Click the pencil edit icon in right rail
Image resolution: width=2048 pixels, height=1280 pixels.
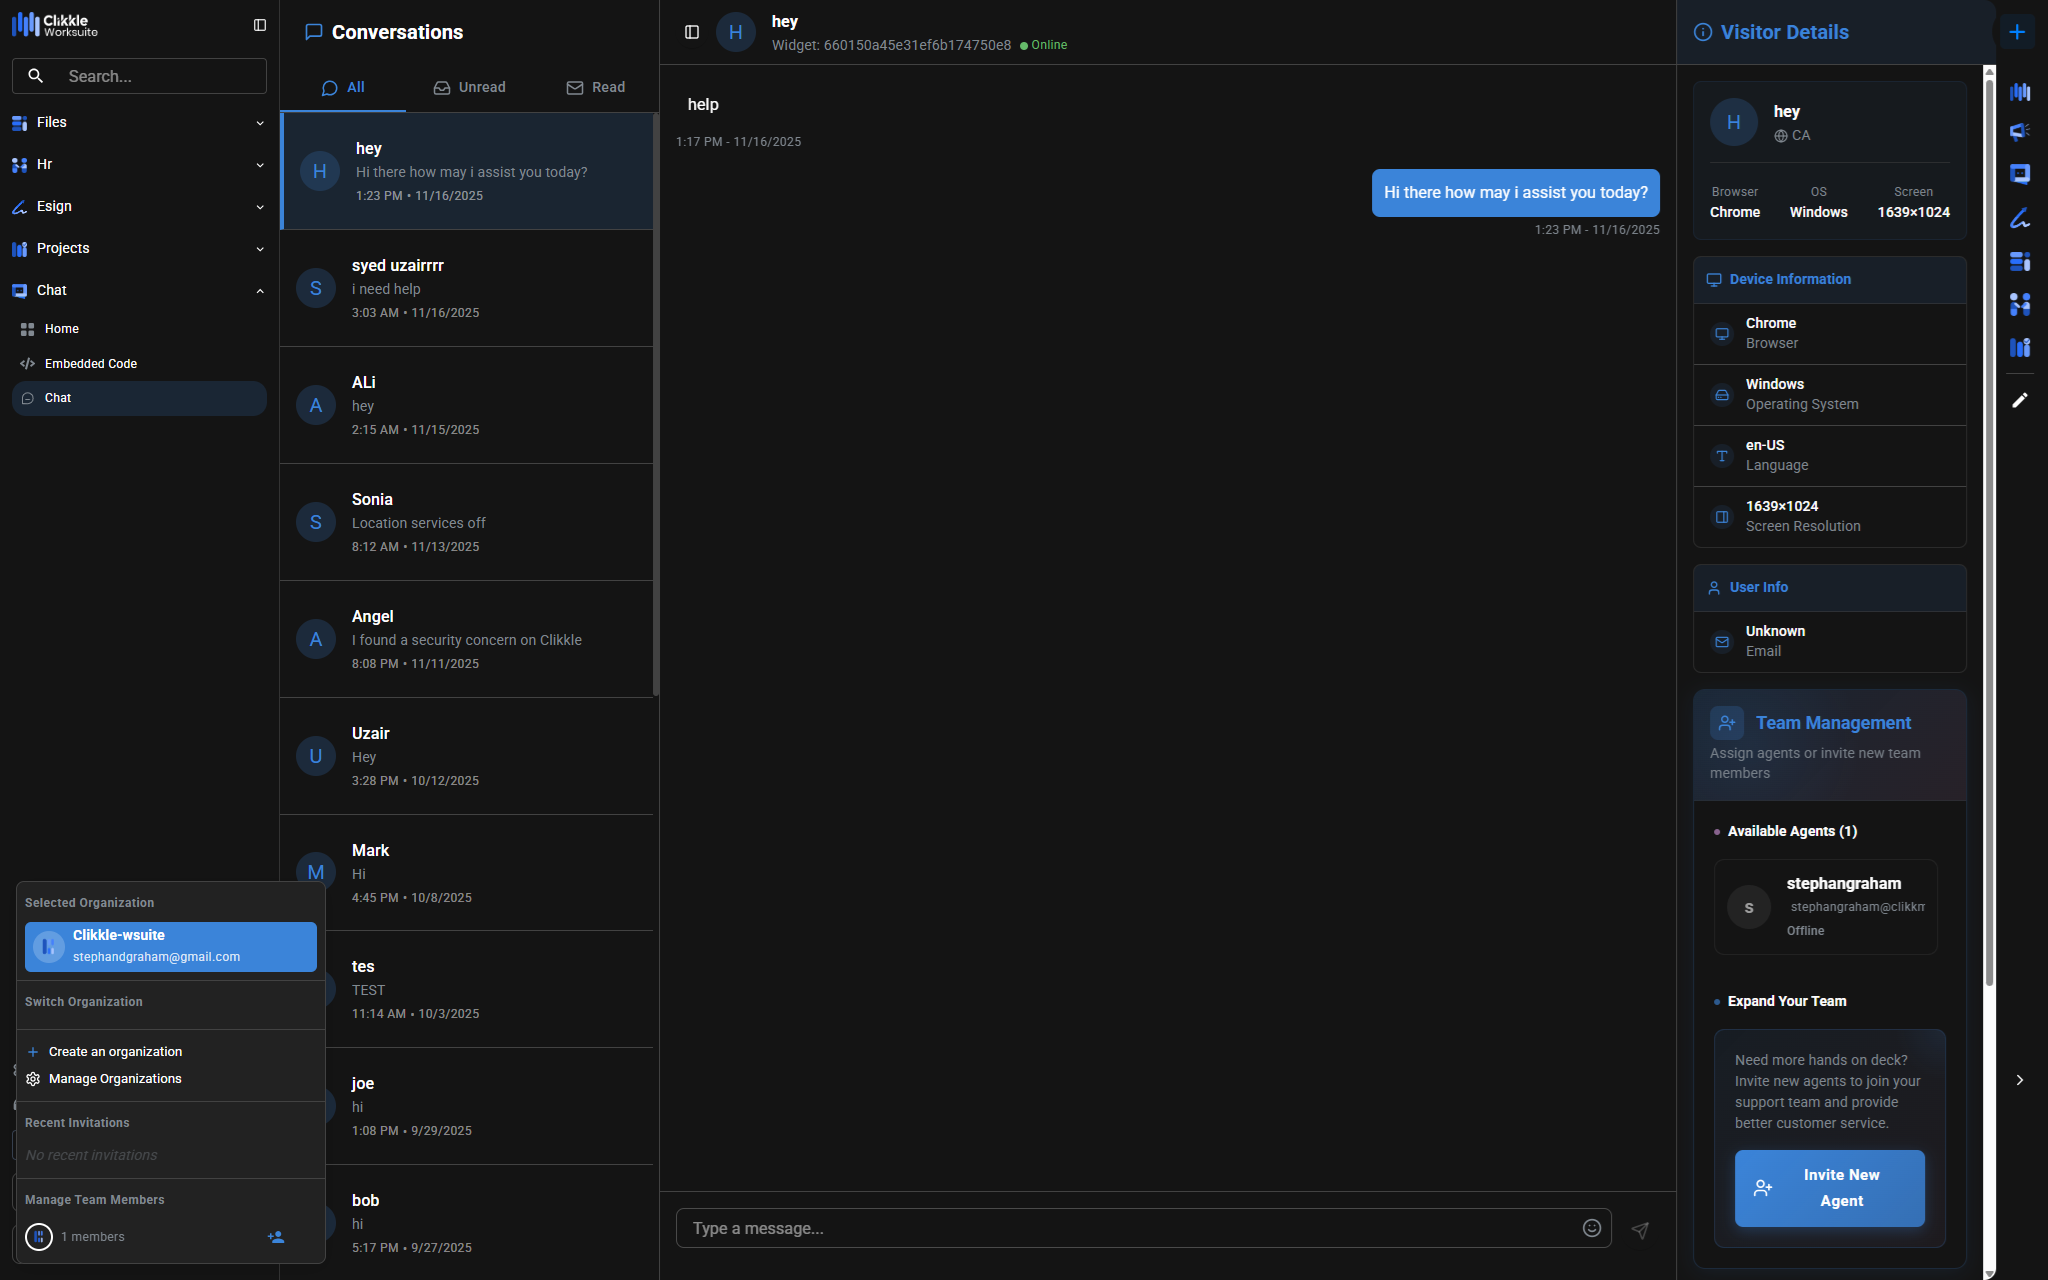click(2020, 400)
